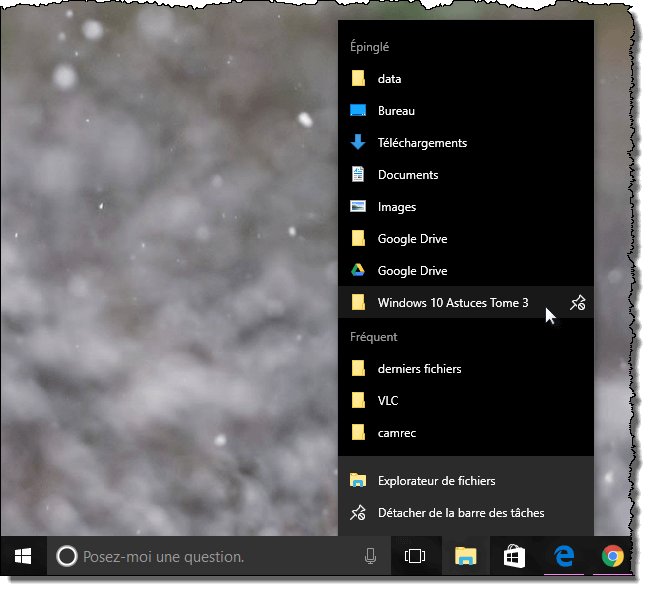Open the frequent 'derniers fichiers' folder
Viewport: 651px width, 591px height.
pos(419,369)
